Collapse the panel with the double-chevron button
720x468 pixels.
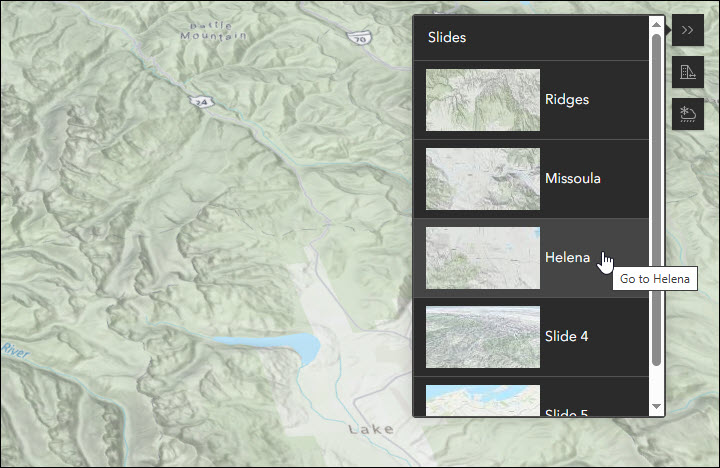(x=688, y=30)
